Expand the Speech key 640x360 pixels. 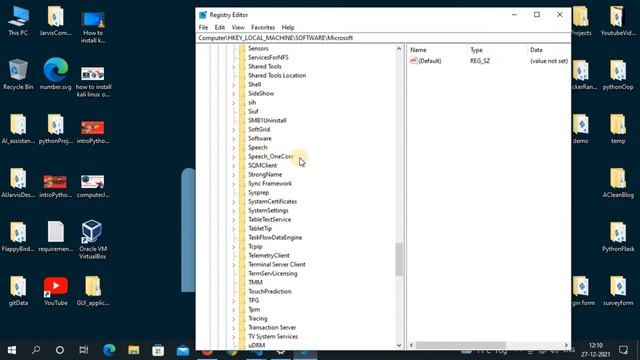coord(234,148)
